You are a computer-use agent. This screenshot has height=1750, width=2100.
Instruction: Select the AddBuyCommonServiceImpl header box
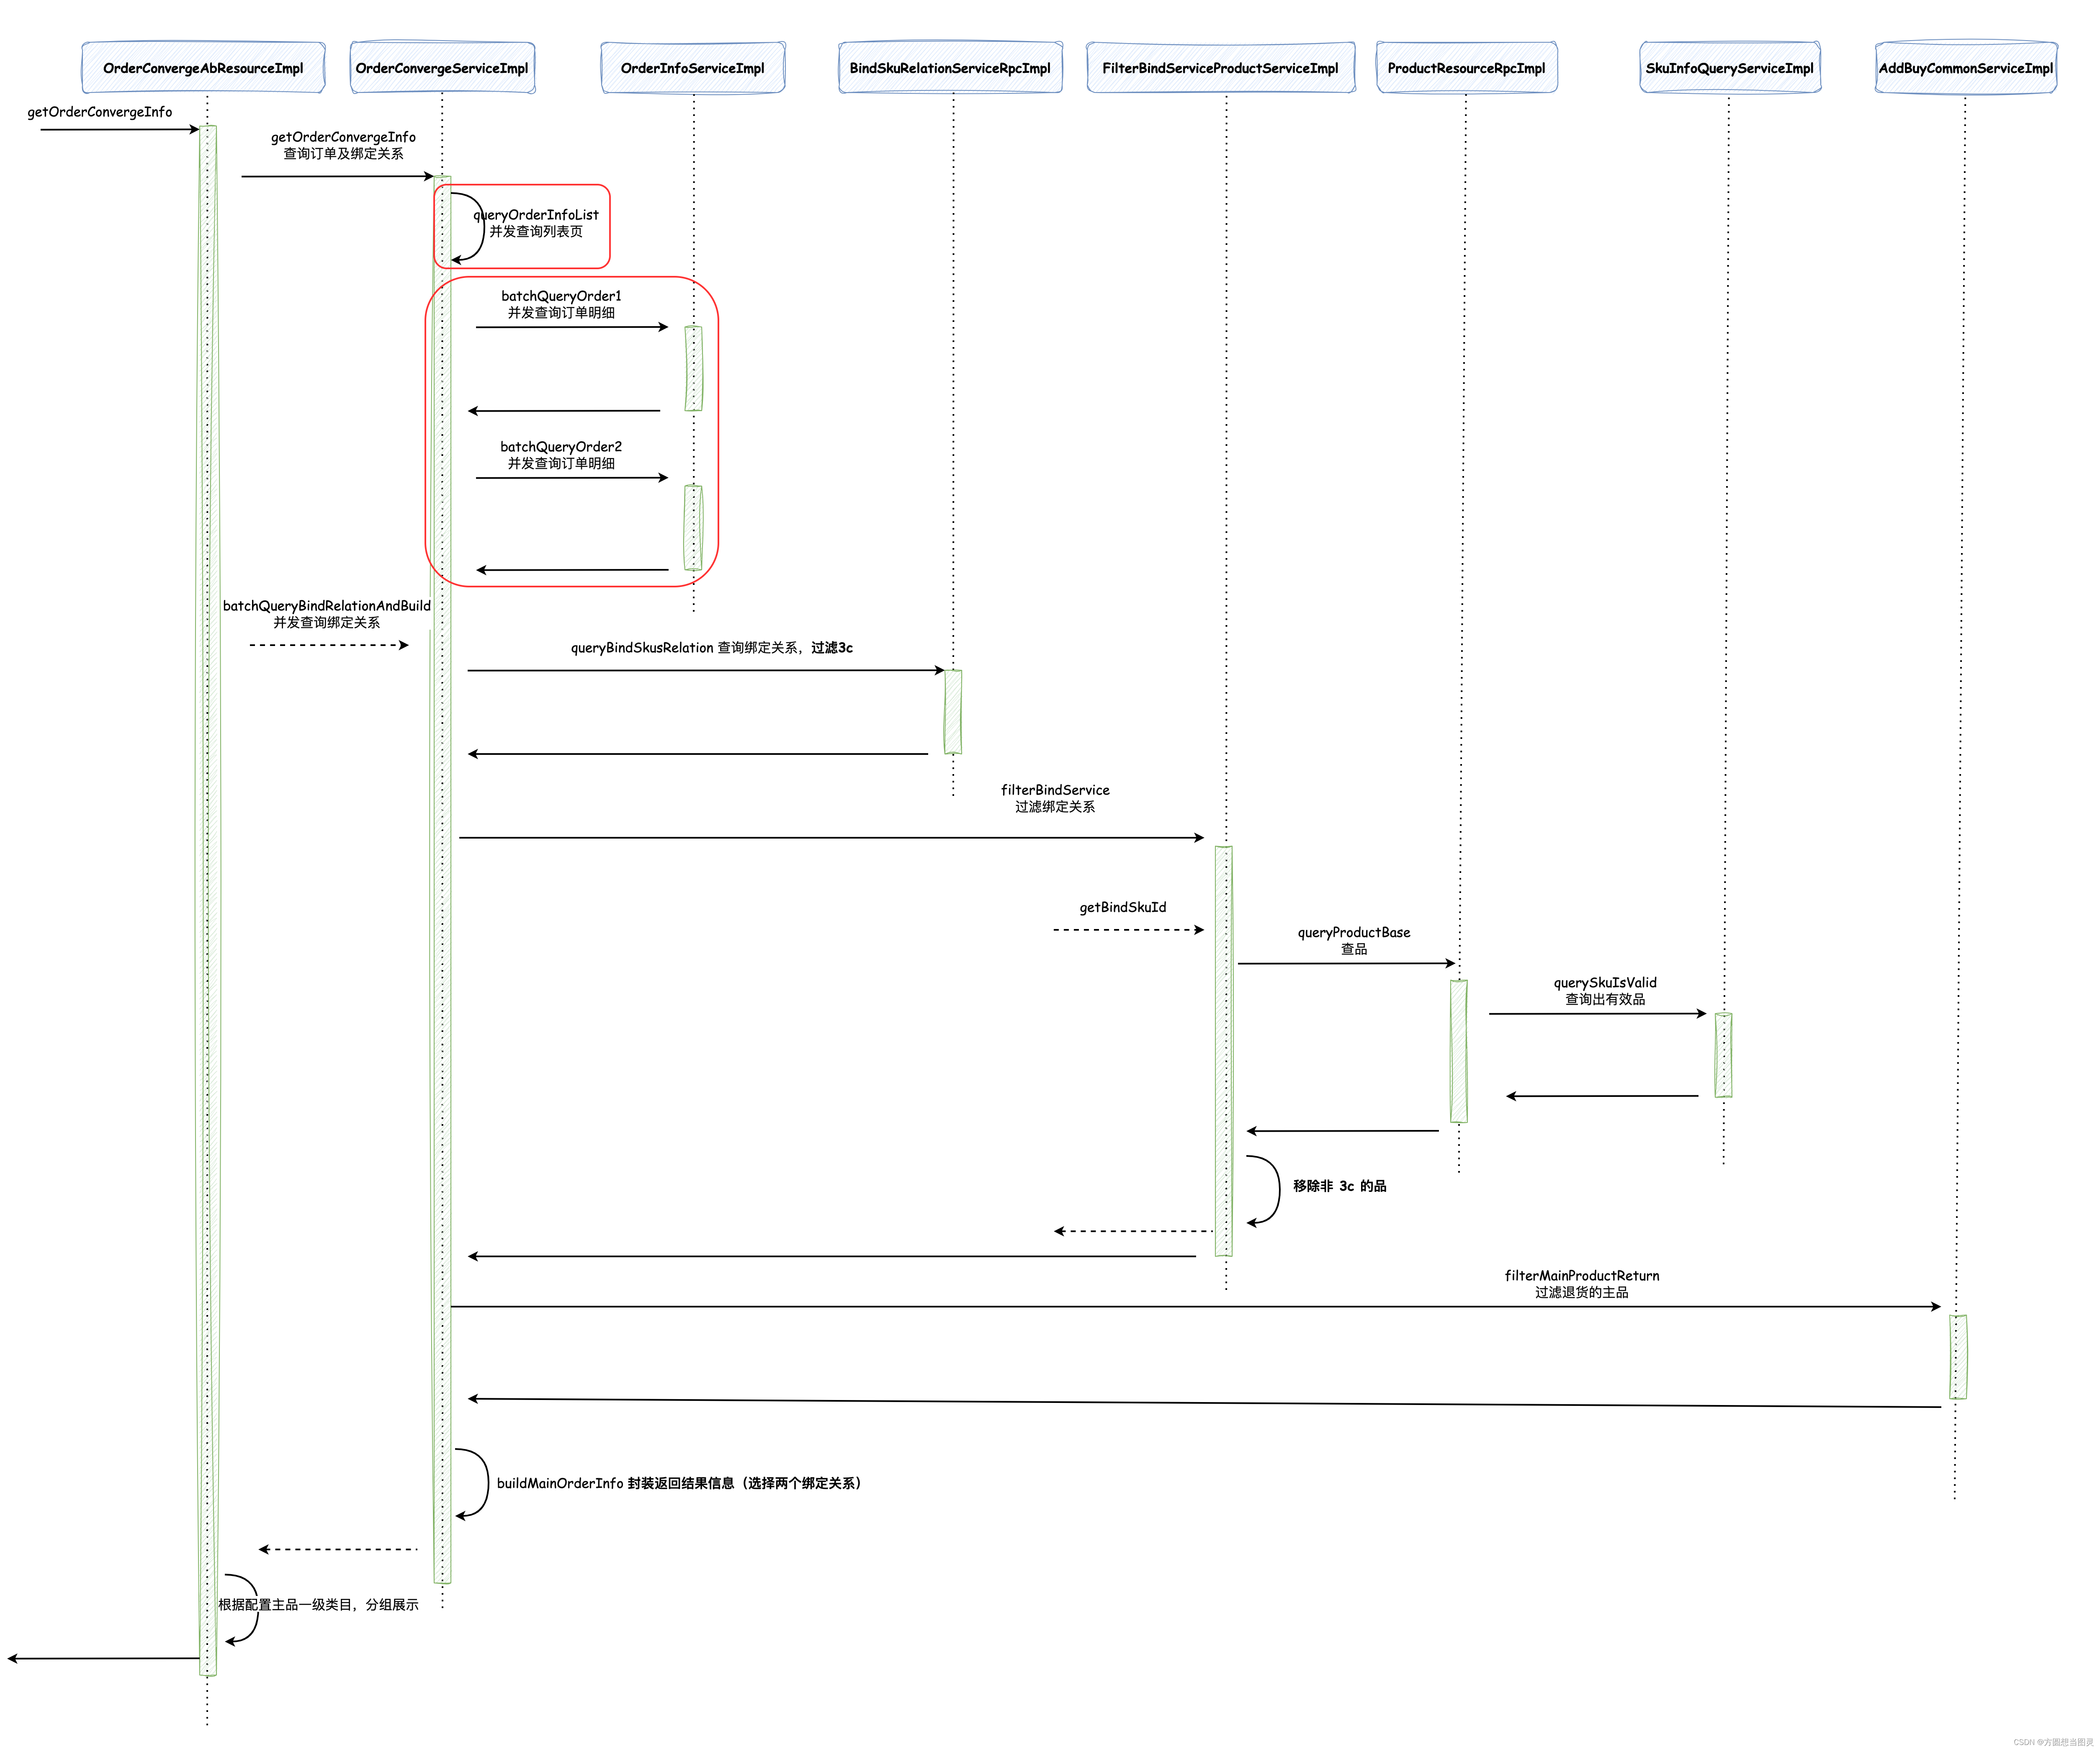tap(1965, 68)
